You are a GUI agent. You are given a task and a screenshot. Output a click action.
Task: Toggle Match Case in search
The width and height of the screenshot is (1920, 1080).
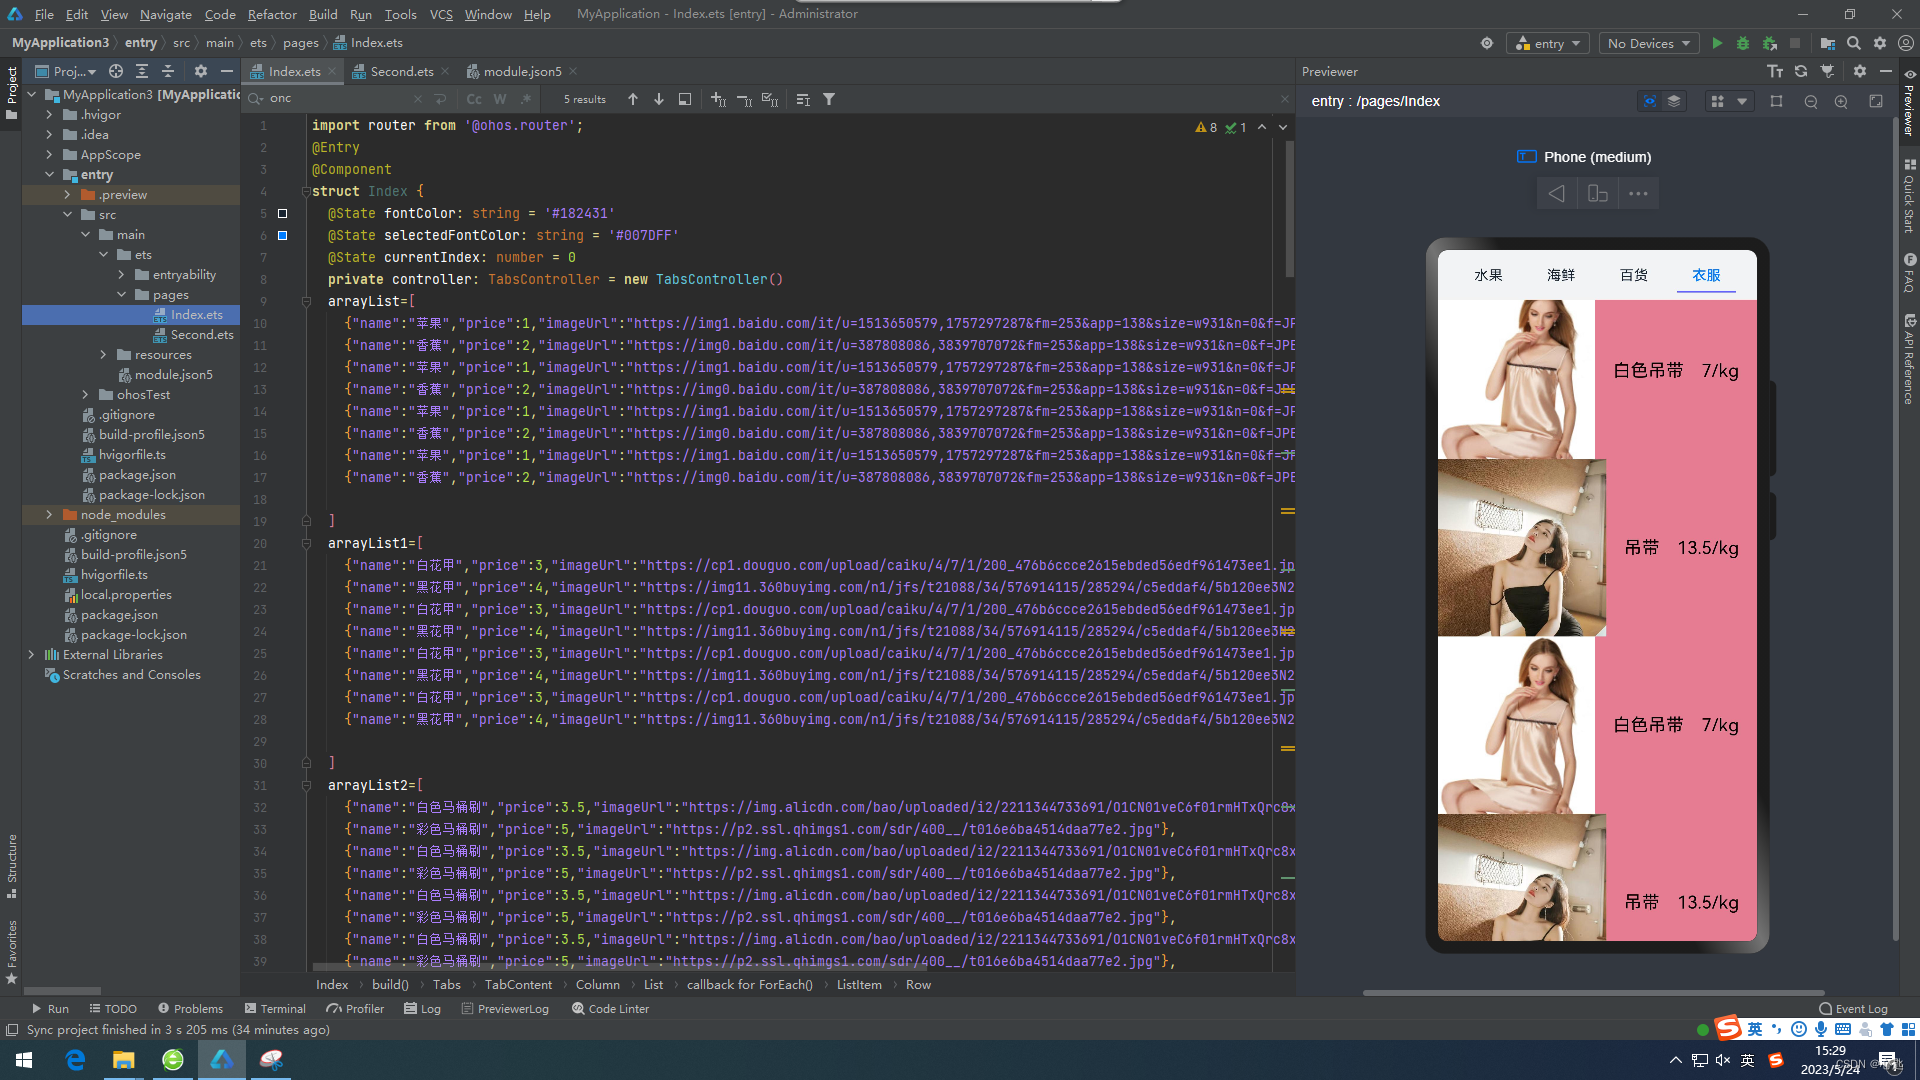click(x=474, y=99)
